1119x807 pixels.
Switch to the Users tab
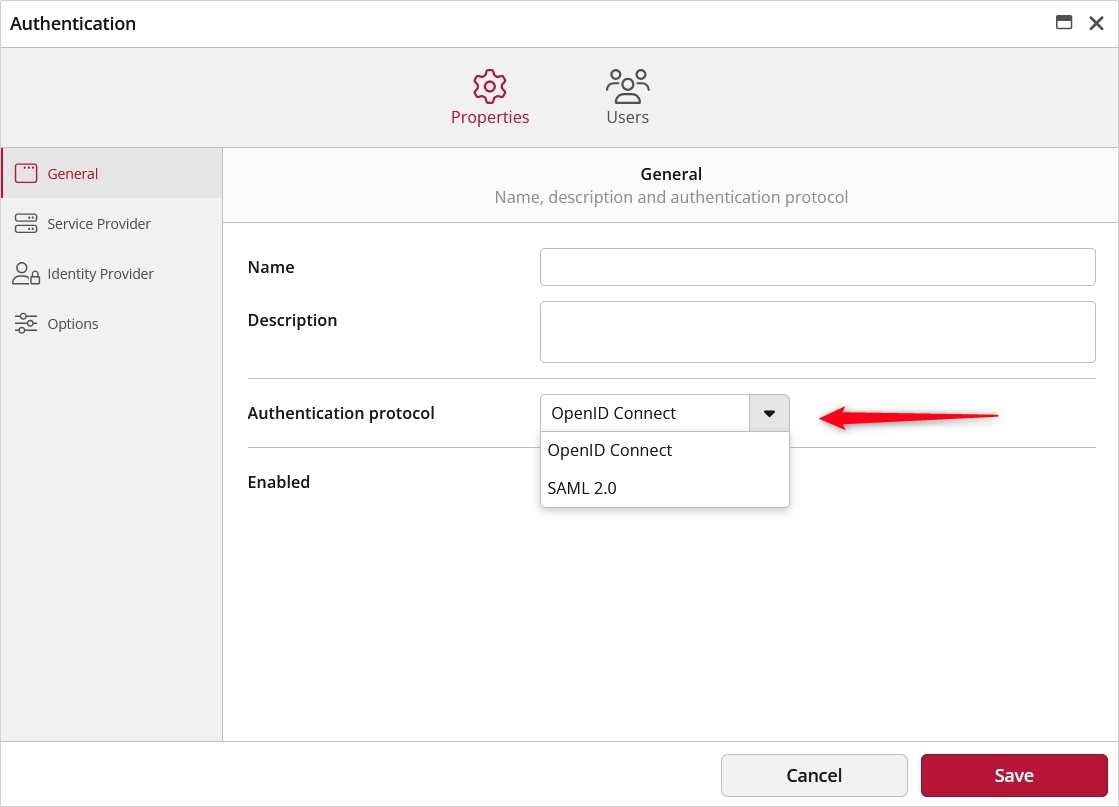(x=627, y=97)
